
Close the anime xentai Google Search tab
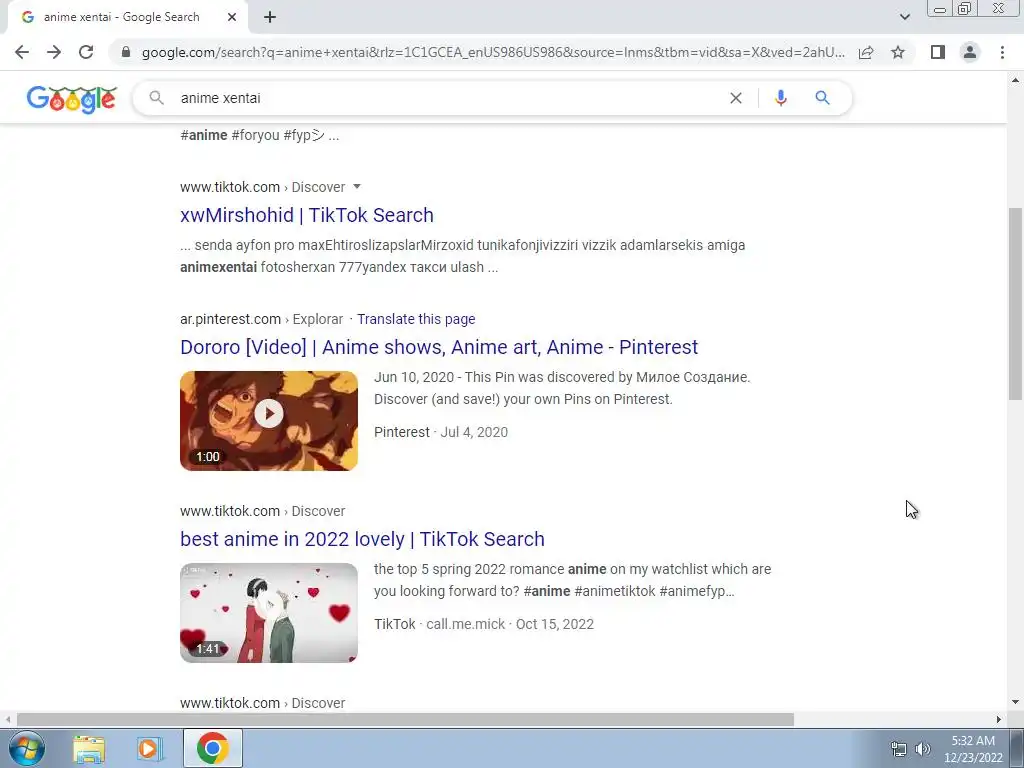(232, 17)
